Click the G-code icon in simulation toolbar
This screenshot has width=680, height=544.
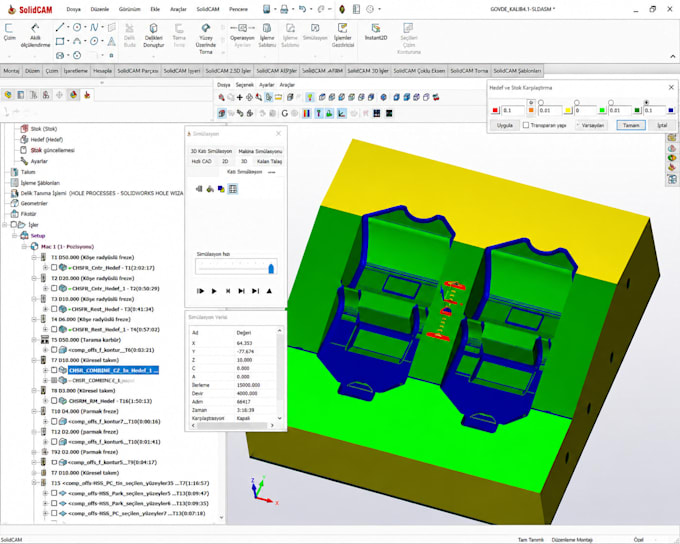click(x=284, y=113)
